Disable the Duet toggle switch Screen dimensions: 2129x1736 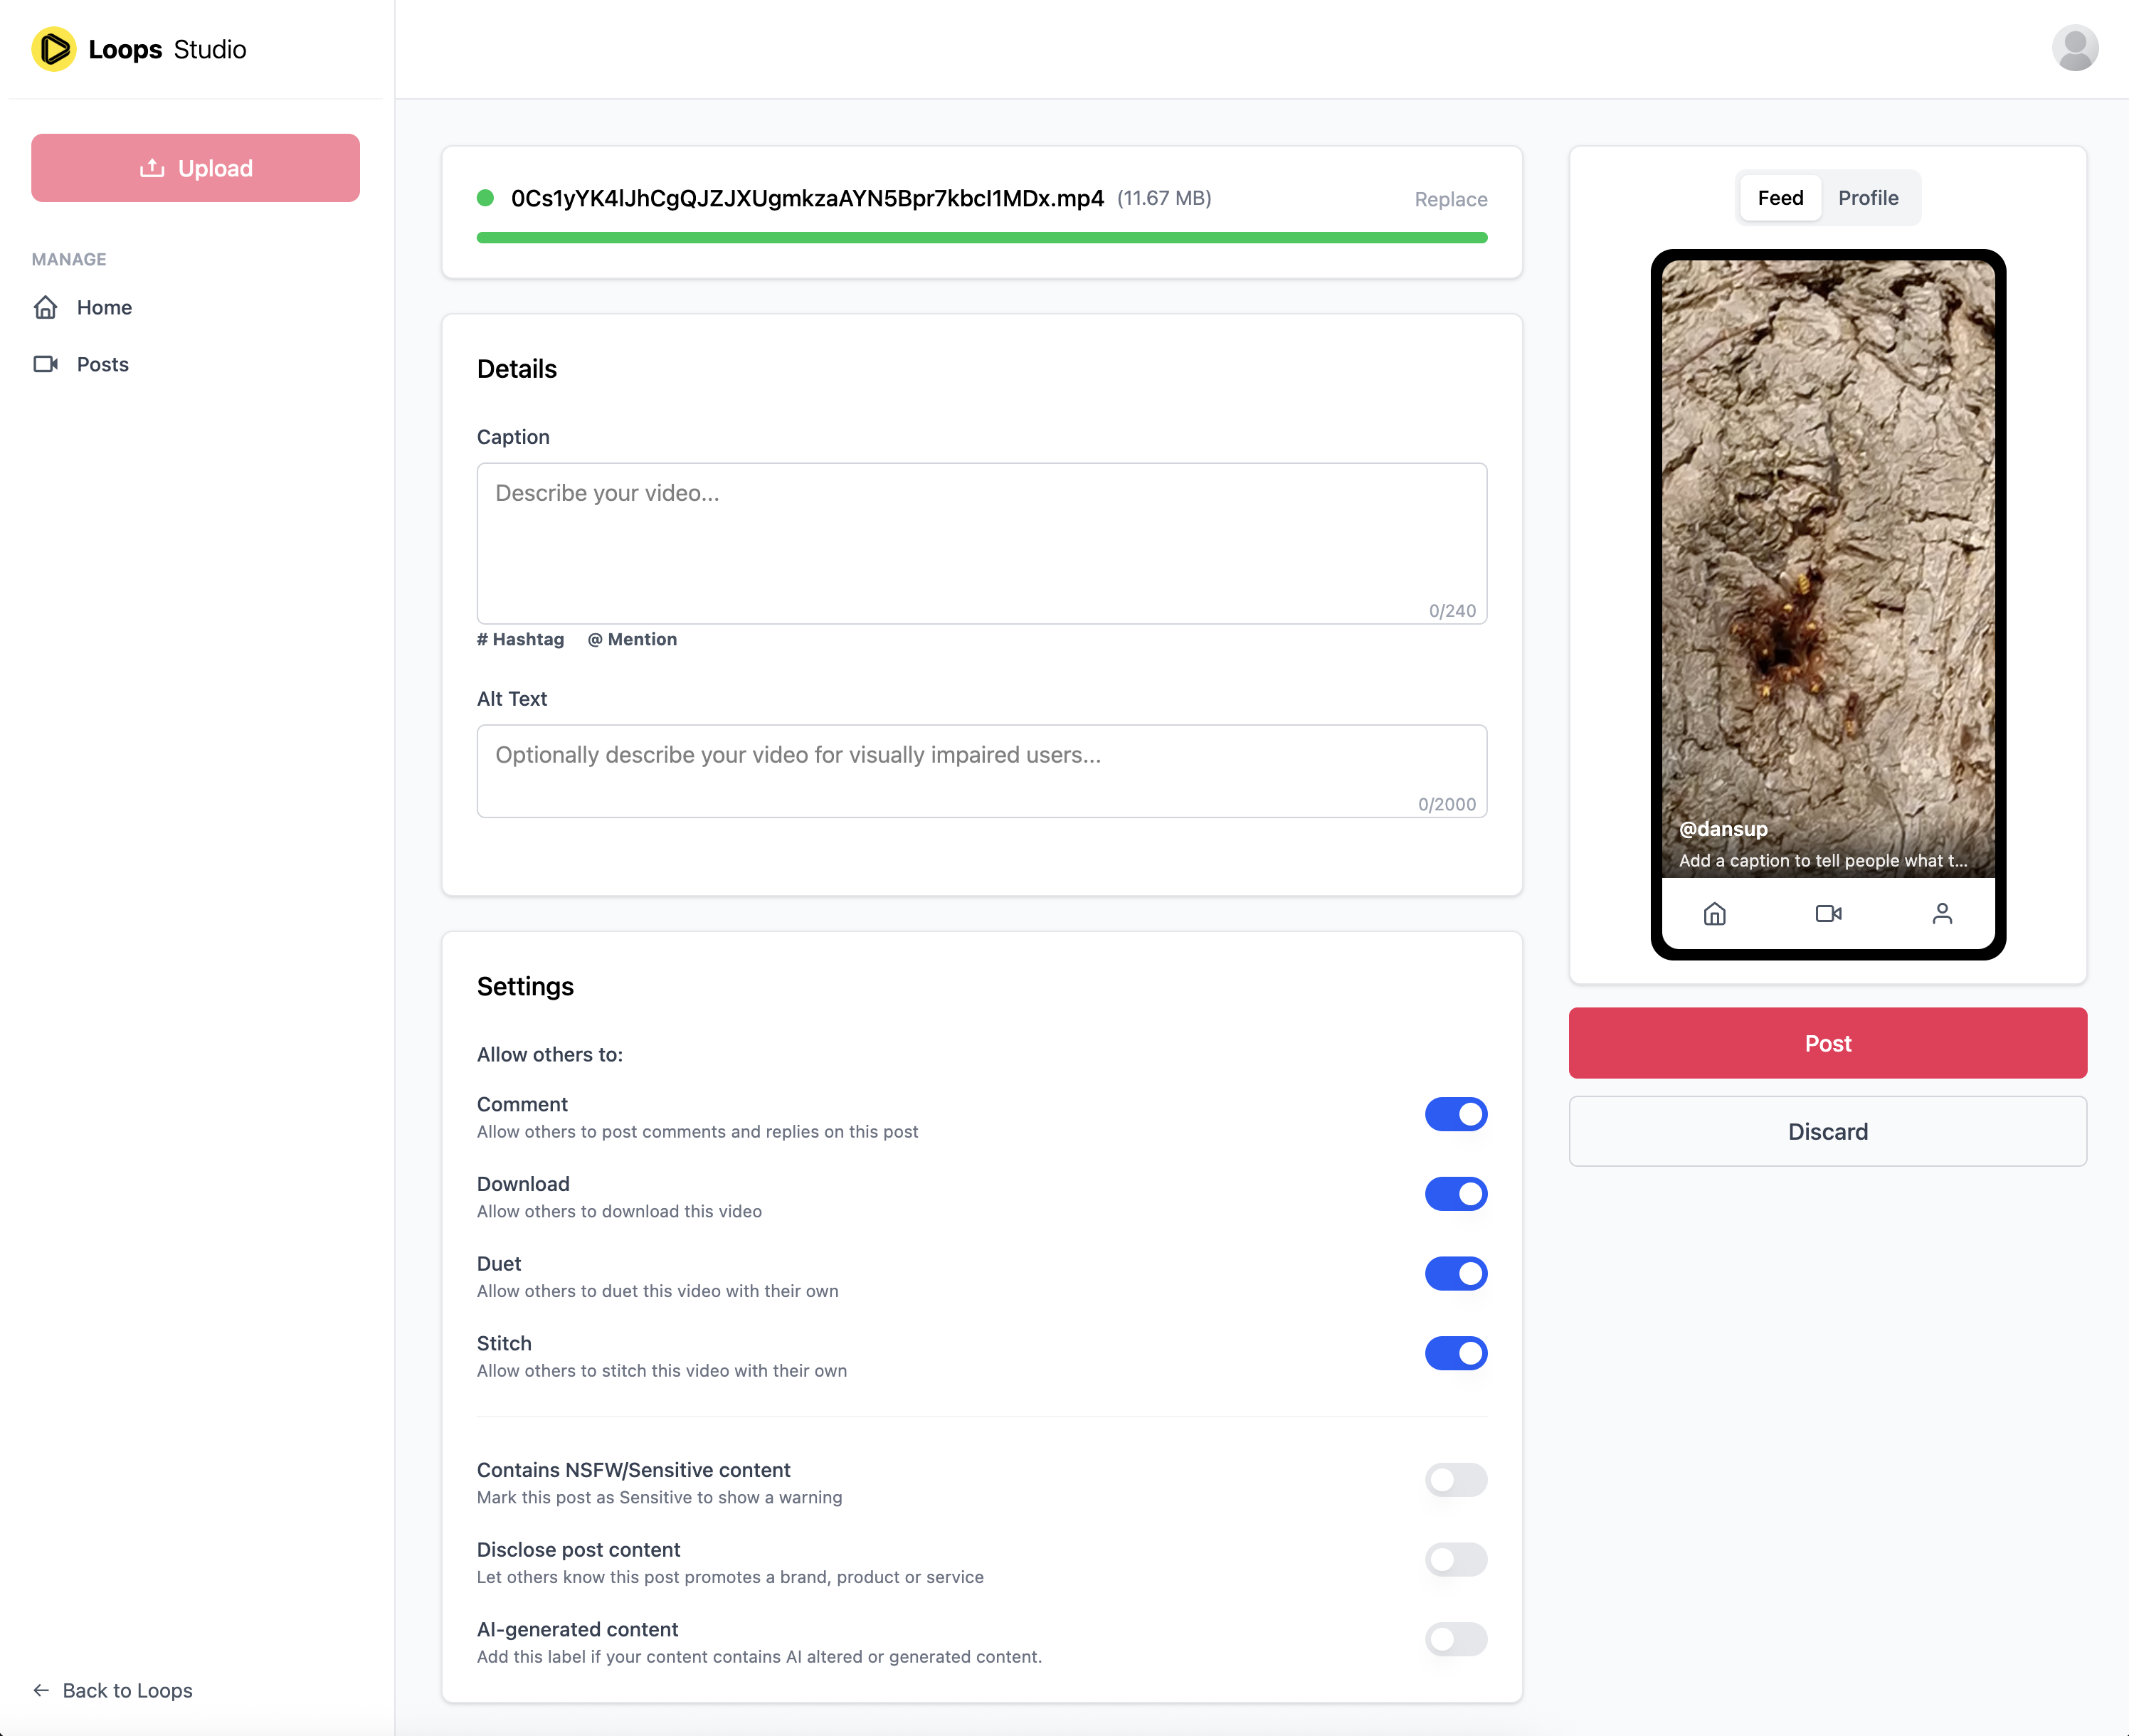1455,1273
